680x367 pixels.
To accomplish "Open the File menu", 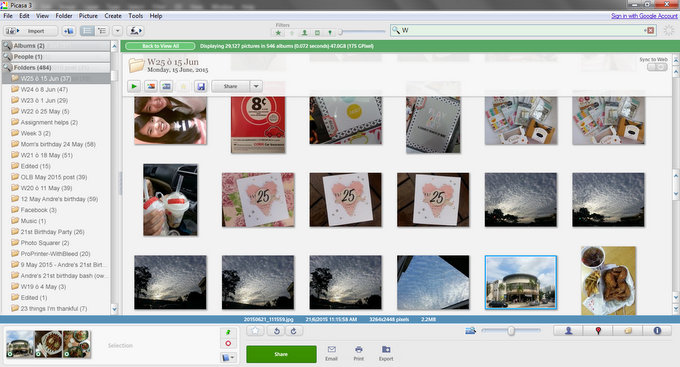I will tap(8, 16).
